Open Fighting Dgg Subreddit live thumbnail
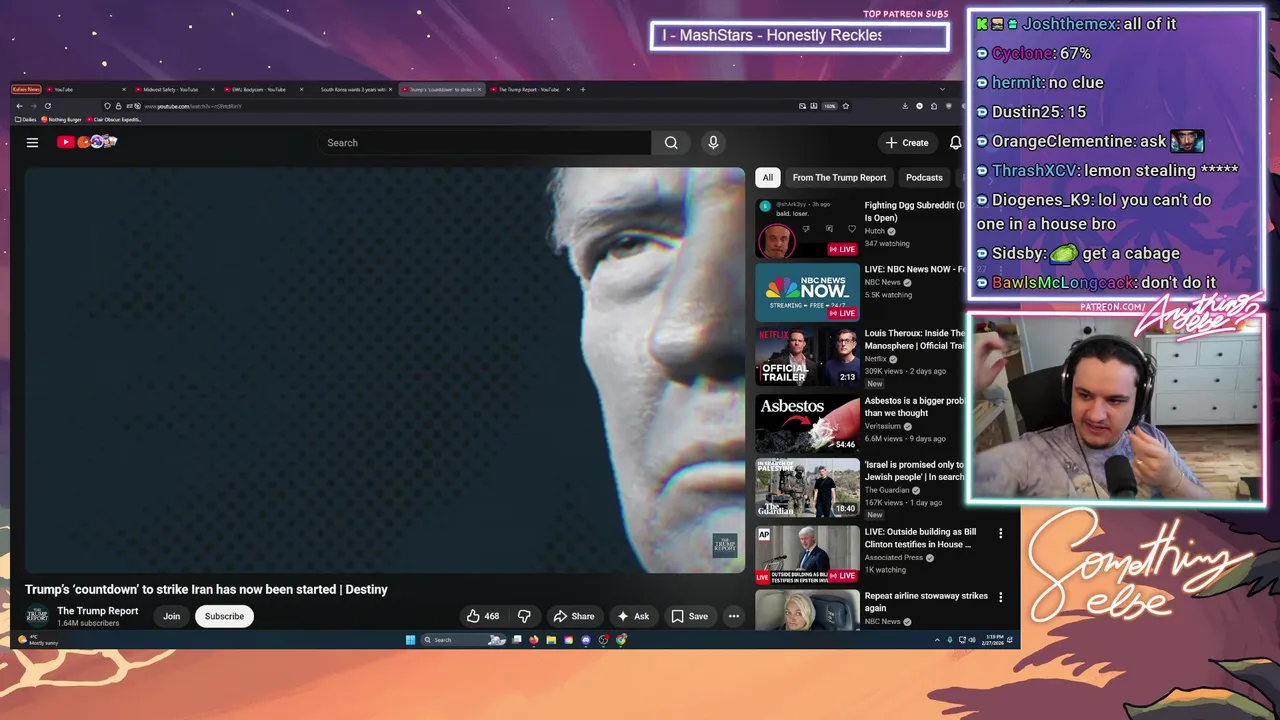This screenshot has width=1280, height=720. tap(807, 228)
